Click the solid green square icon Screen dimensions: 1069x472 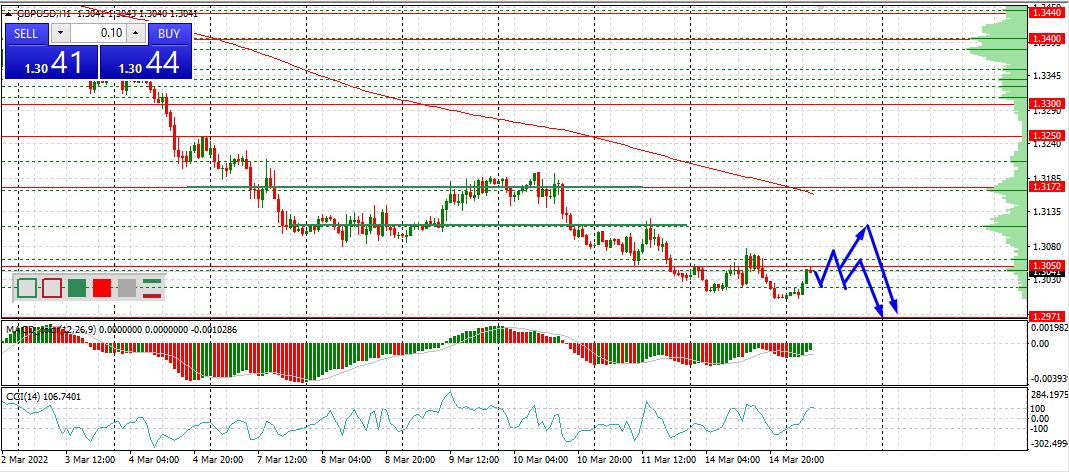pyautogui.click(x=77, y=288)
